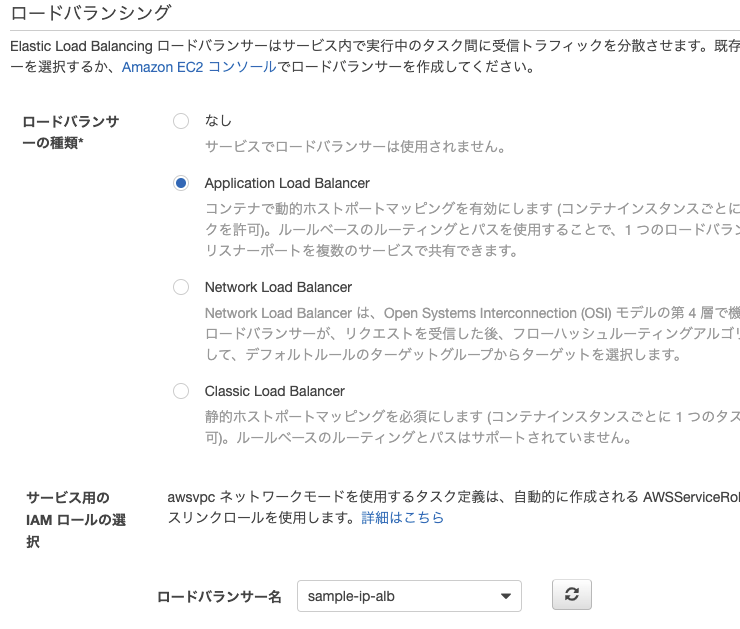Click the サービスでロードバランサーは使用されません description
This screenshot has height=629, width=740.
(x=354, y=147)
